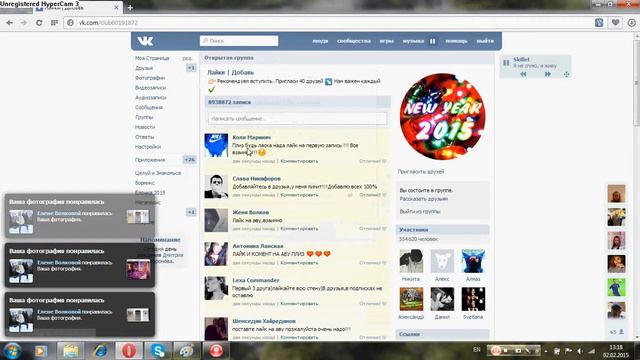Image resolution: width=640 pixels, height=360 pixels.
Task: Open Lexa Commander's profile name
Action: point(256,280)
